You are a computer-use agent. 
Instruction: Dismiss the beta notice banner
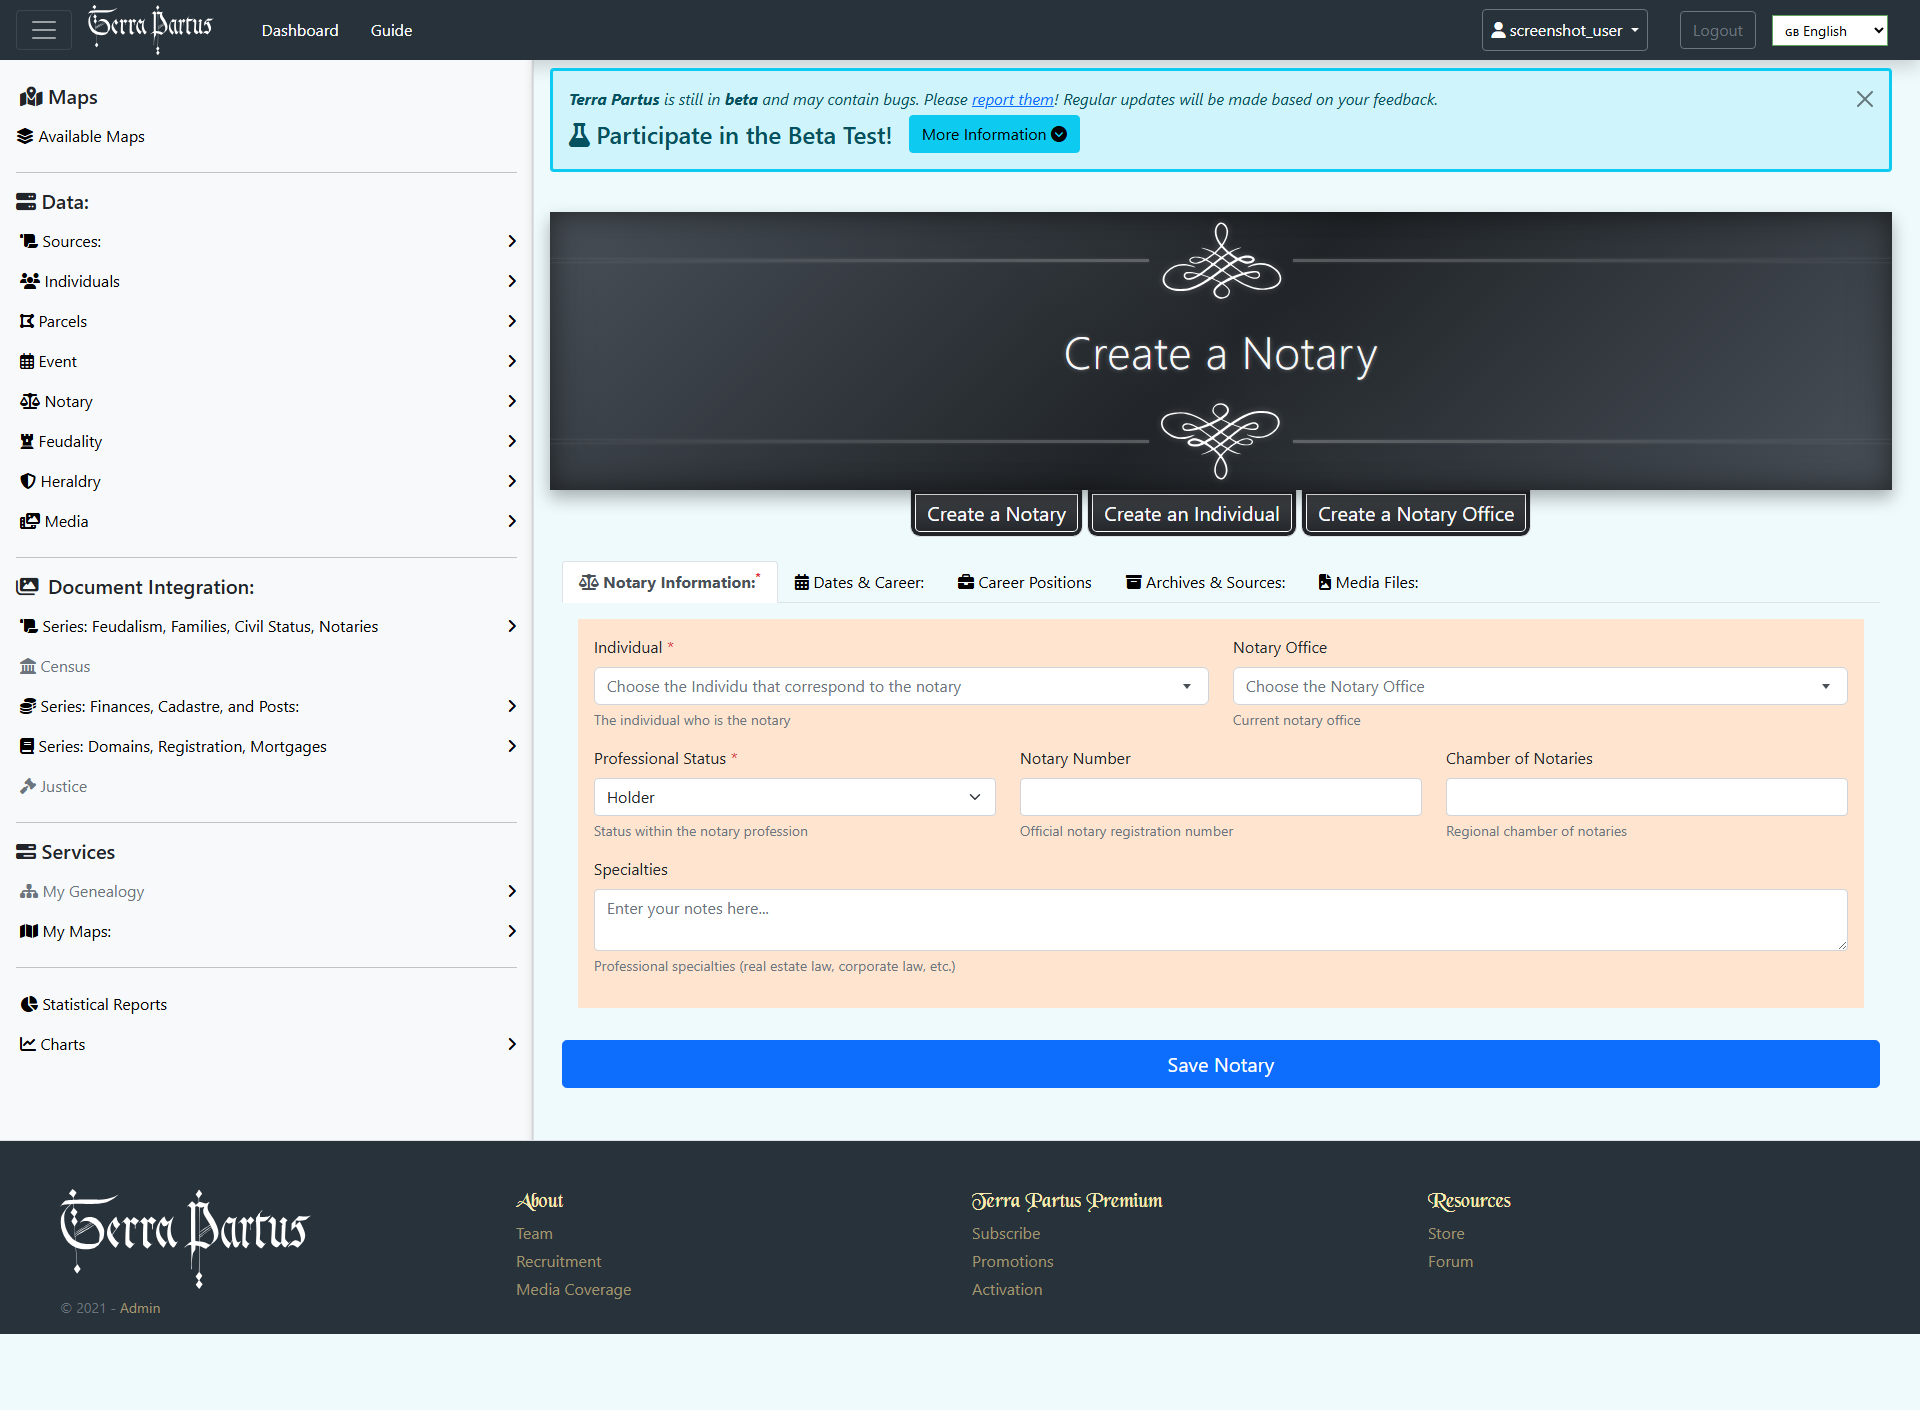(x=1864, y=99)
